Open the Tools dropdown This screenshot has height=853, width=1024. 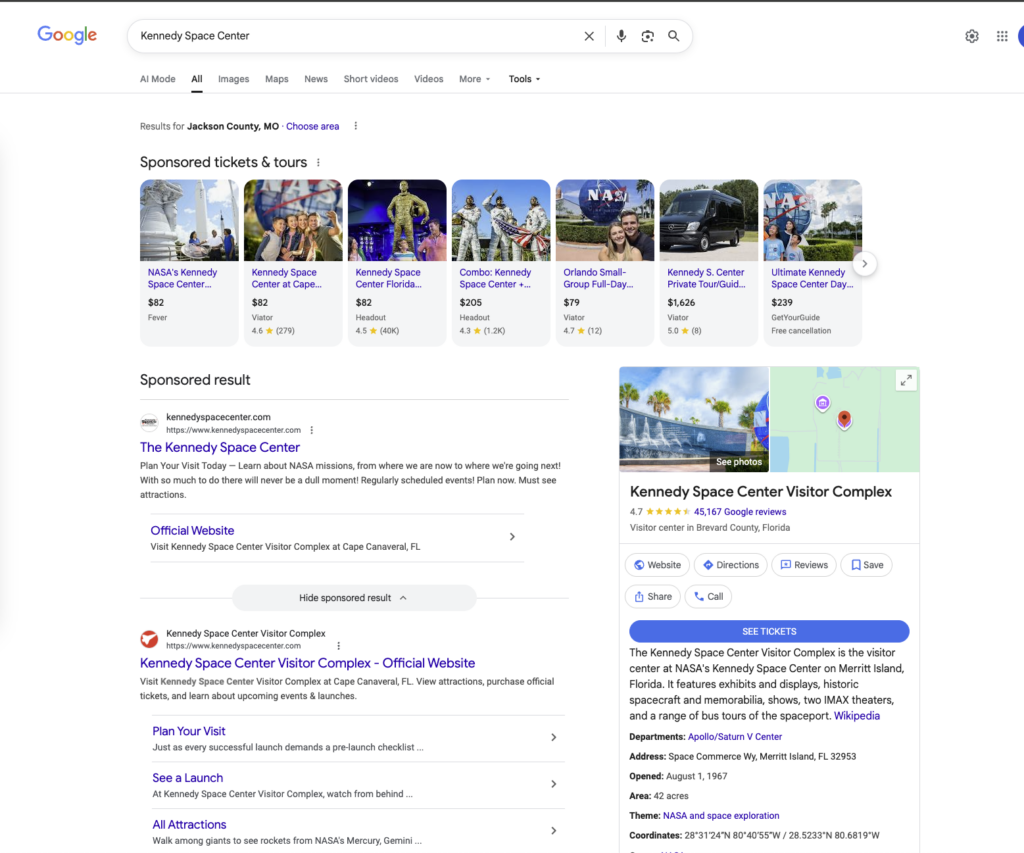tap(524, 79)
